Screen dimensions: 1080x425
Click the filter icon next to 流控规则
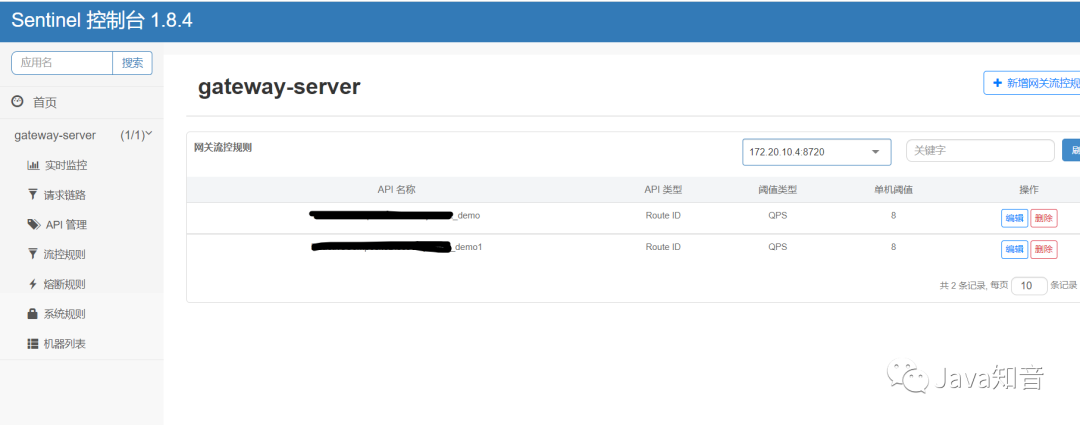coord(32,254)
